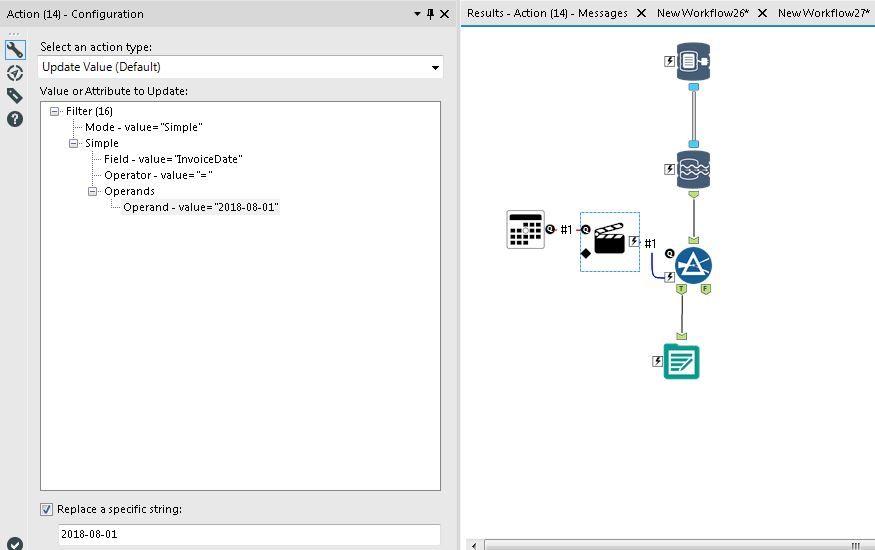
Task: Open Configuration panel window options arrow
Action: click(417, 14)
